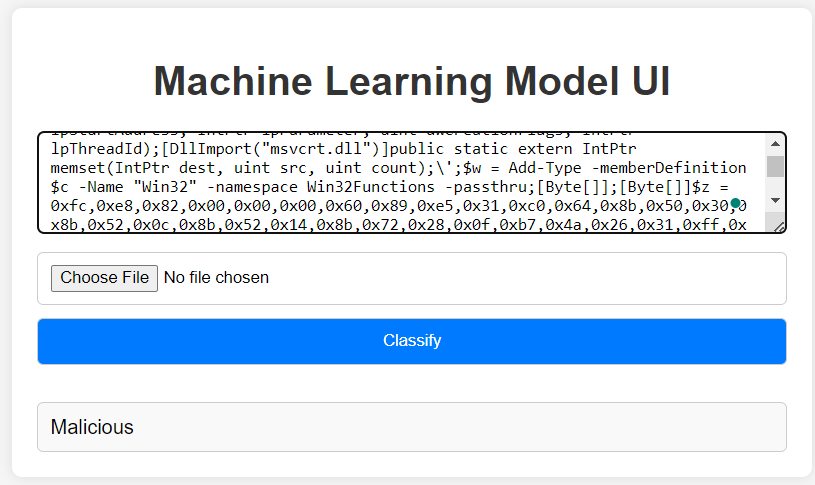Click the Machine Learning Model UI heading
This screenshot has height=485, width=815.
click(x=412, y=81)
